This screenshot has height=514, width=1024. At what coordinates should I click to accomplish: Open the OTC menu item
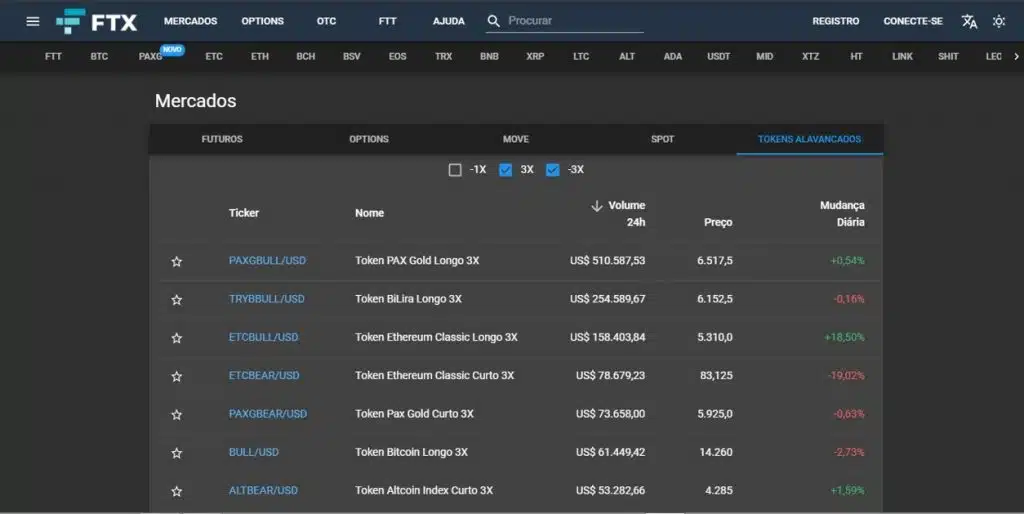[327, 21]
